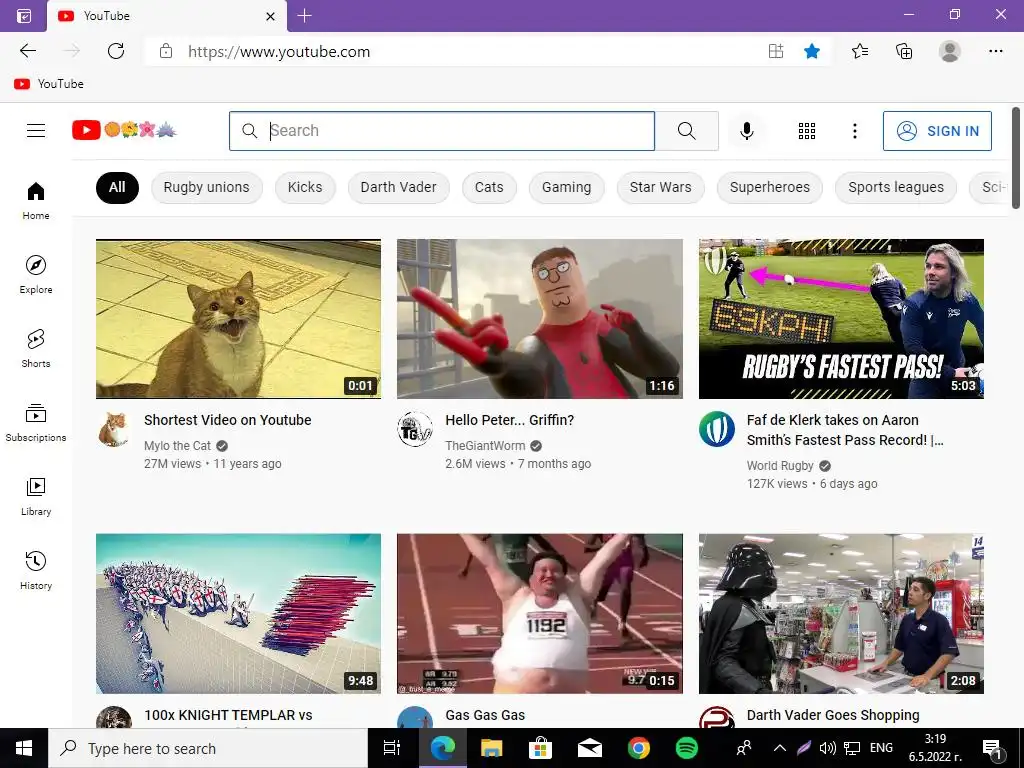Viewport: 1024px width, 768px height.
Task: Click the taskbar search box
Action: pos(208,748)
